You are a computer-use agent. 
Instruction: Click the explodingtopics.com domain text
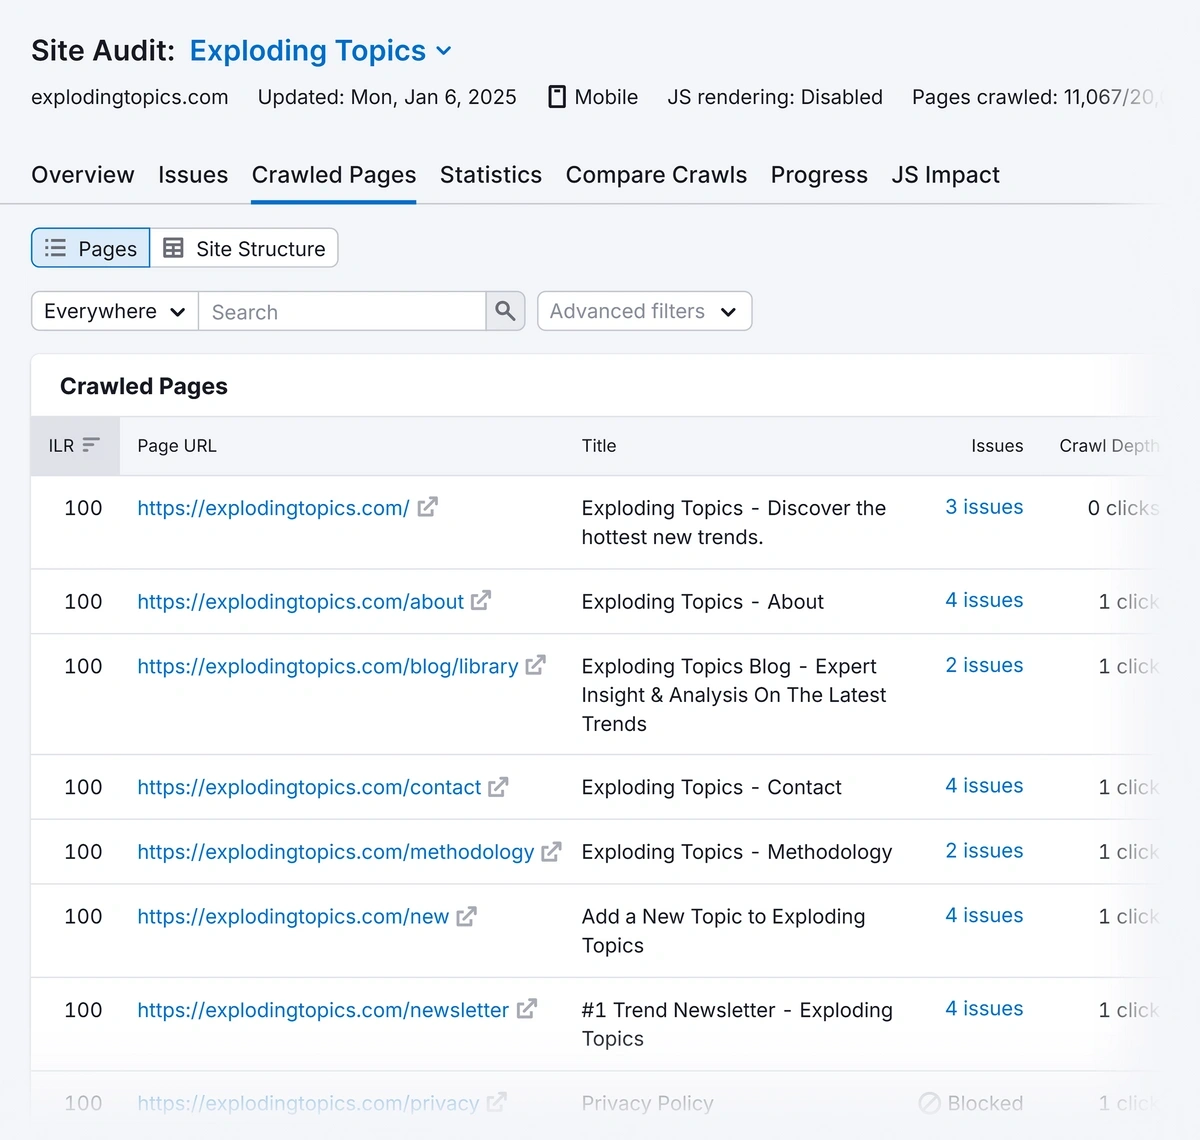pyautogui.click(x=130, y=97)
